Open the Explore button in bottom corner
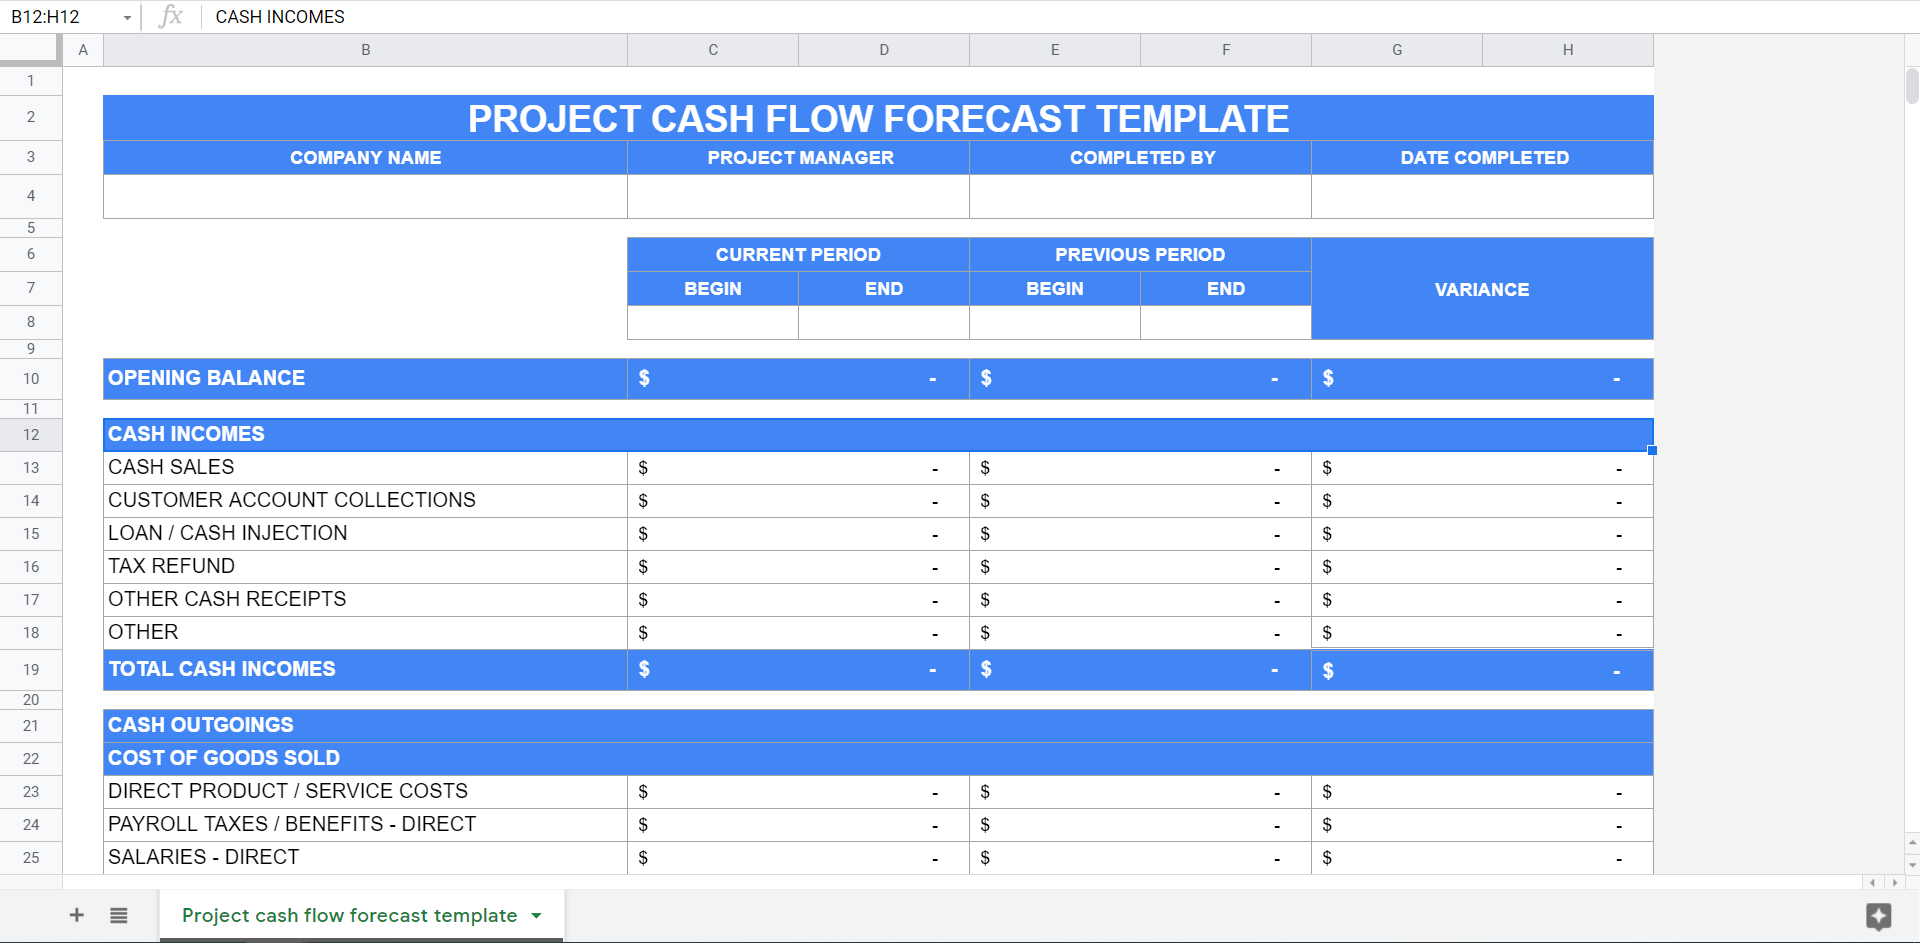 pos(1878,916)
